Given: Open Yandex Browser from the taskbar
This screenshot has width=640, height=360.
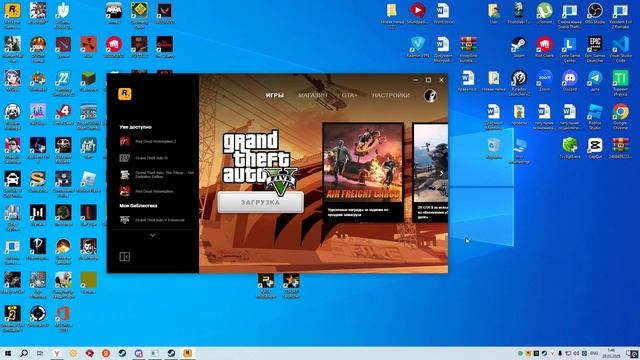Looking at the screenshot, I should point(57,353).
